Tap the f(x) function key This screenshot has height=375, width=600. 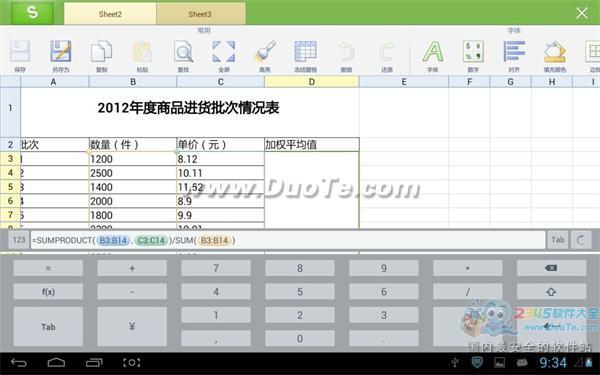tap(48, 292)
